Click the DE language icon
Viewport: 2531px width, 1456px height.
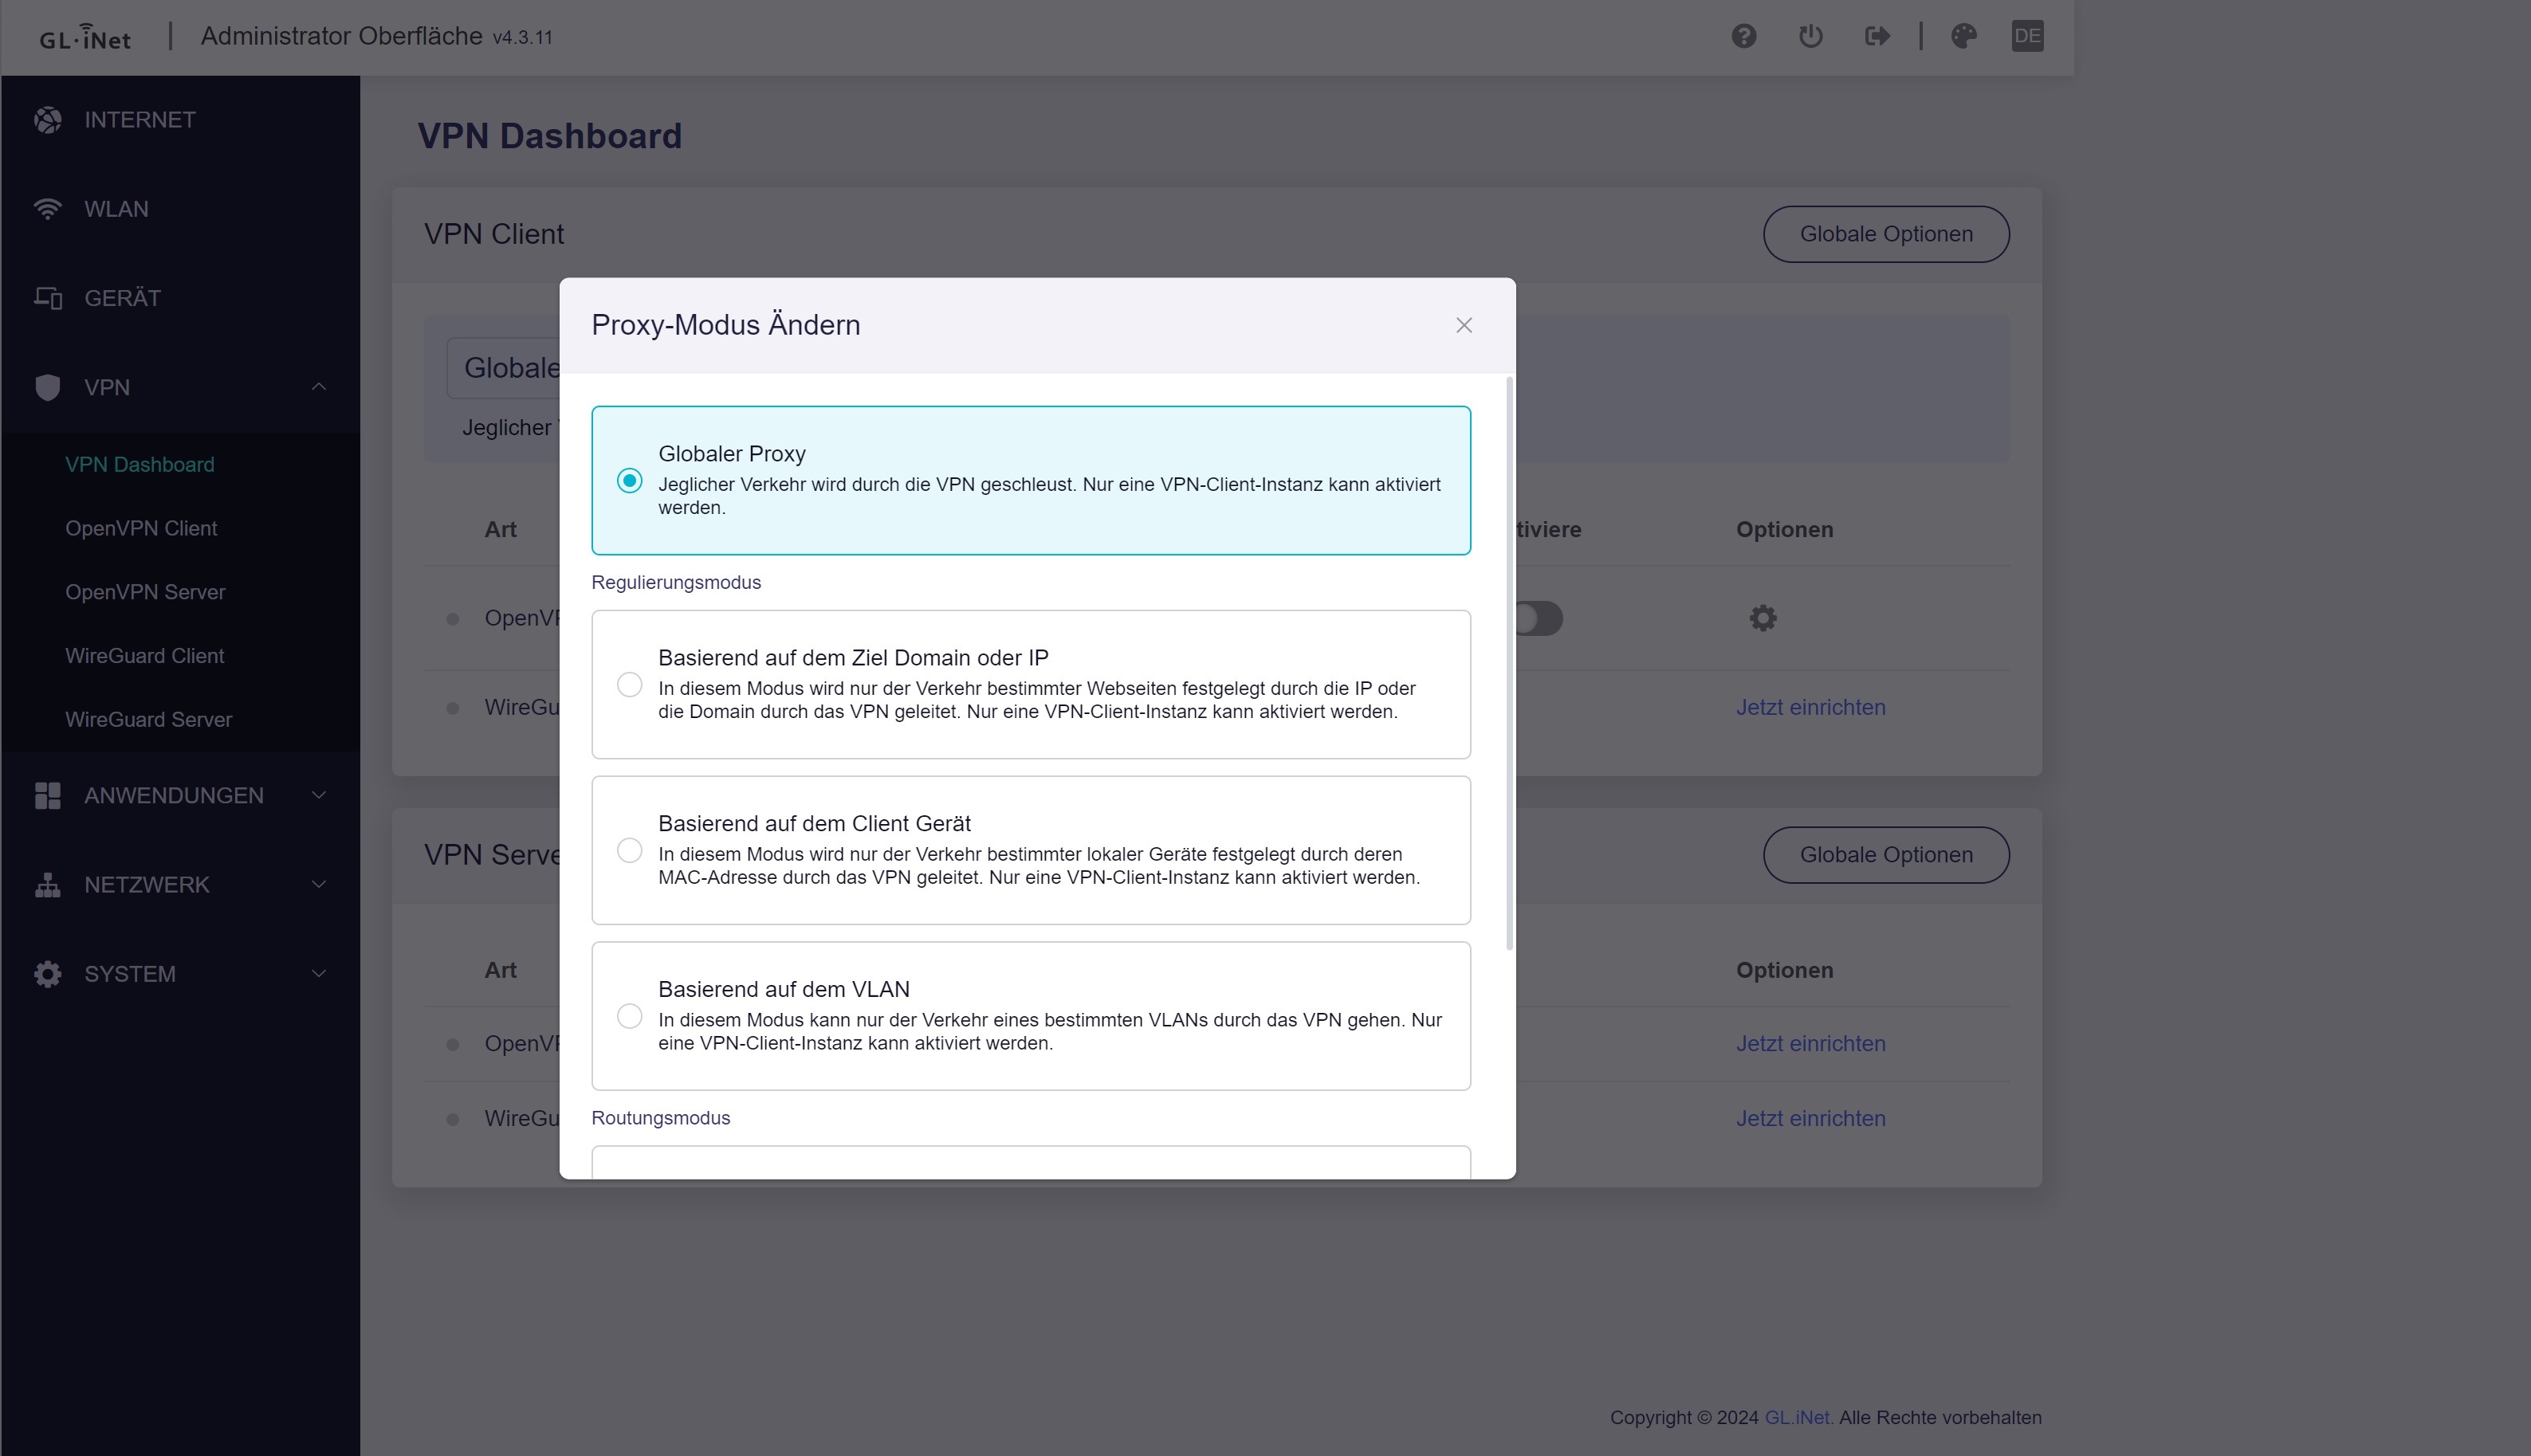point(2027,37)
